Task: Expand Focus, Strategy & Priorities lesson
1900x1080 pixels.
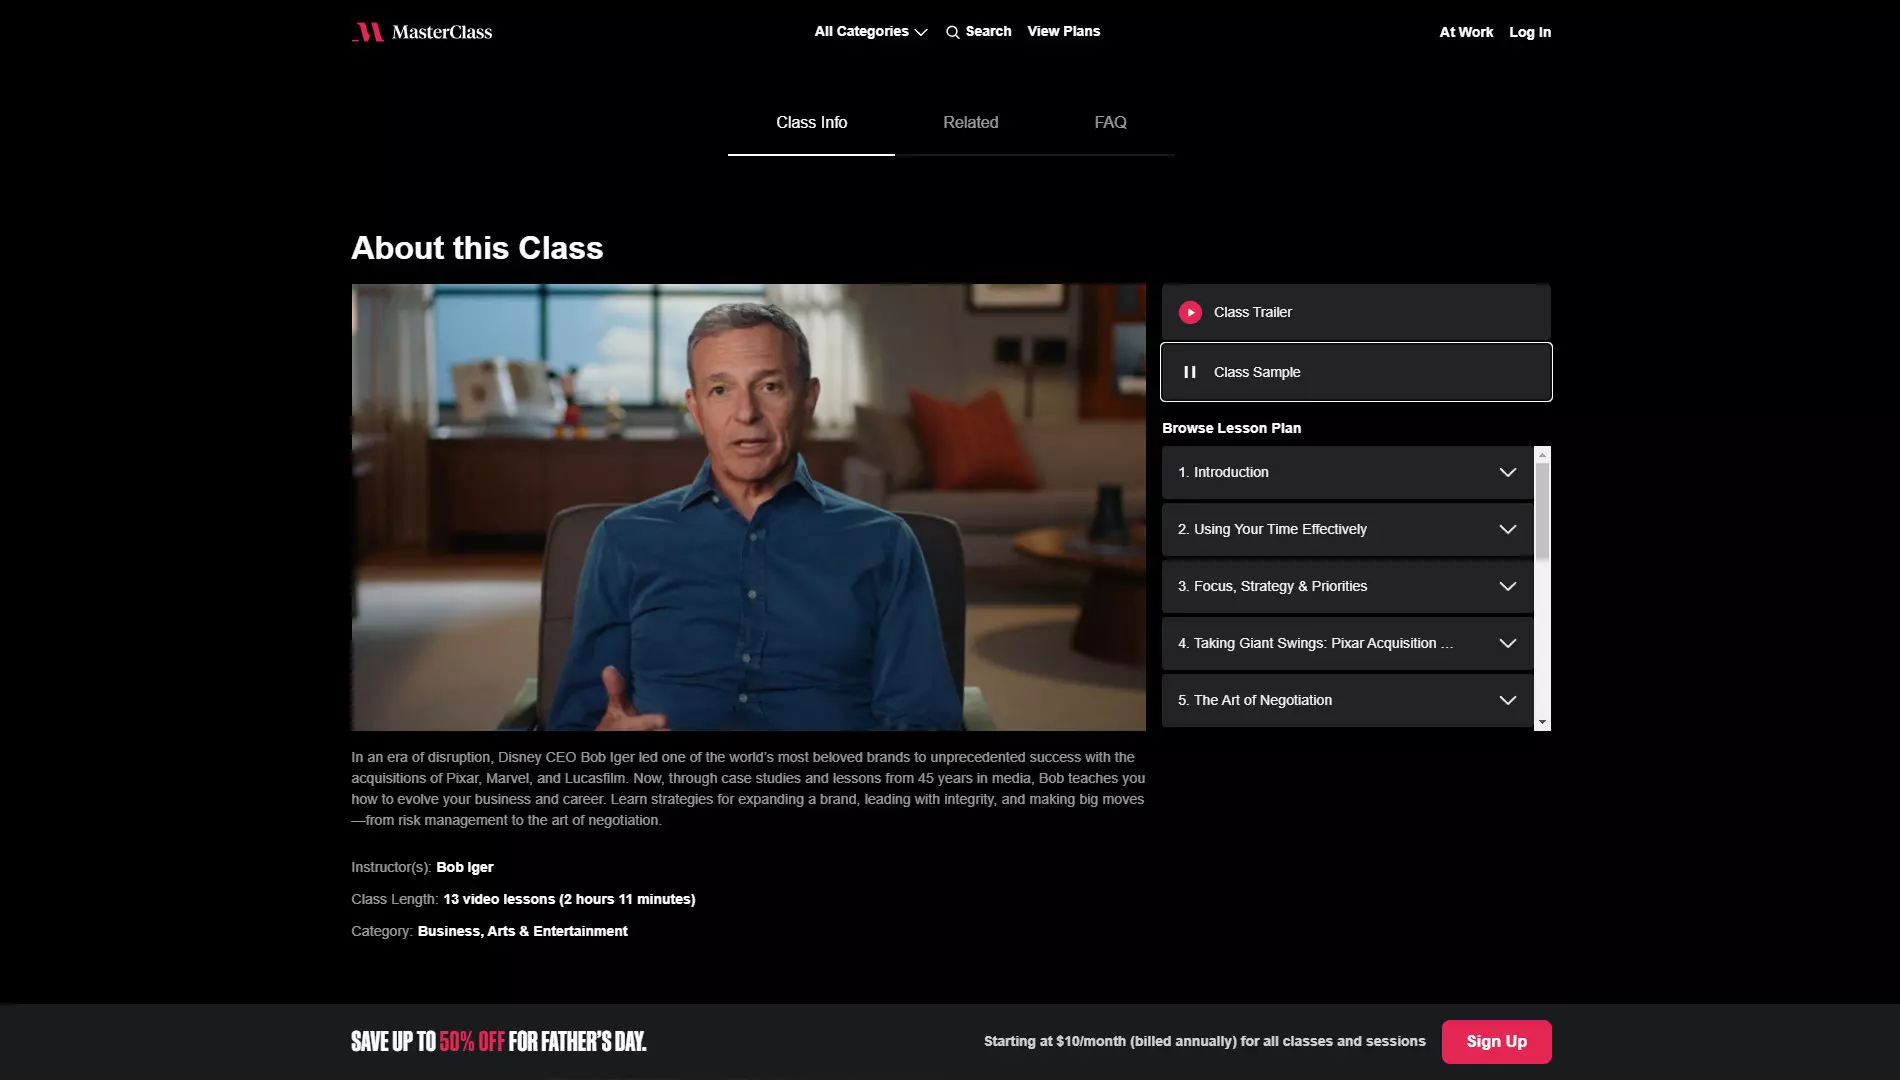Action: [1347, 586]
